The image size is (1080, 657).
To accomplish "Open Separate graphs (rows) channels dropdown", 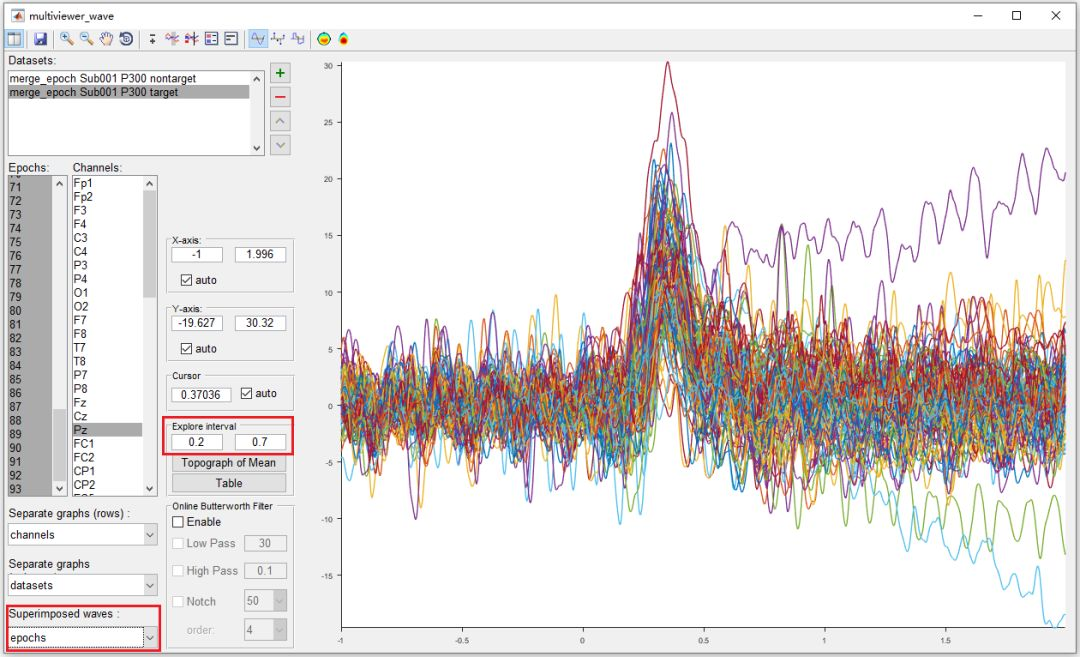I will coord(83,534).
